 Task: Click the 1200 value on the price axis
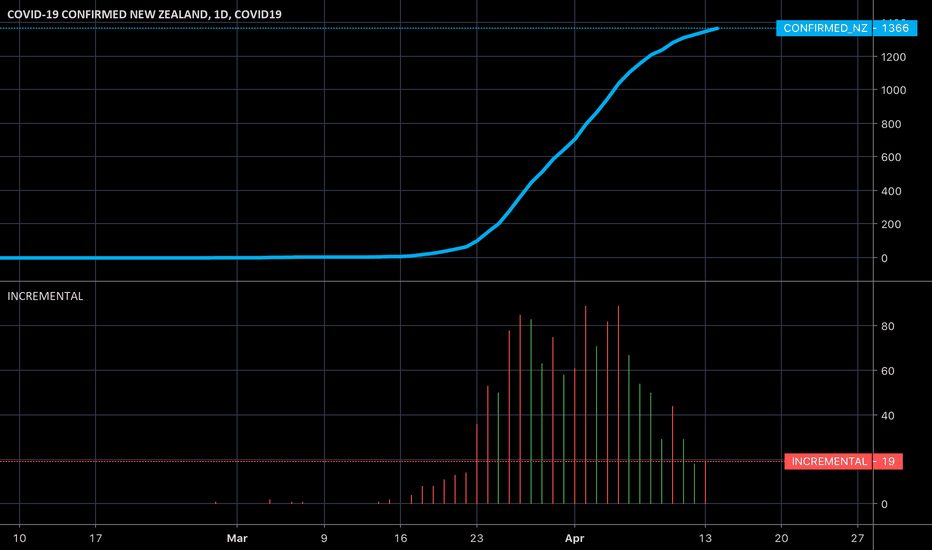coord(894,57)
